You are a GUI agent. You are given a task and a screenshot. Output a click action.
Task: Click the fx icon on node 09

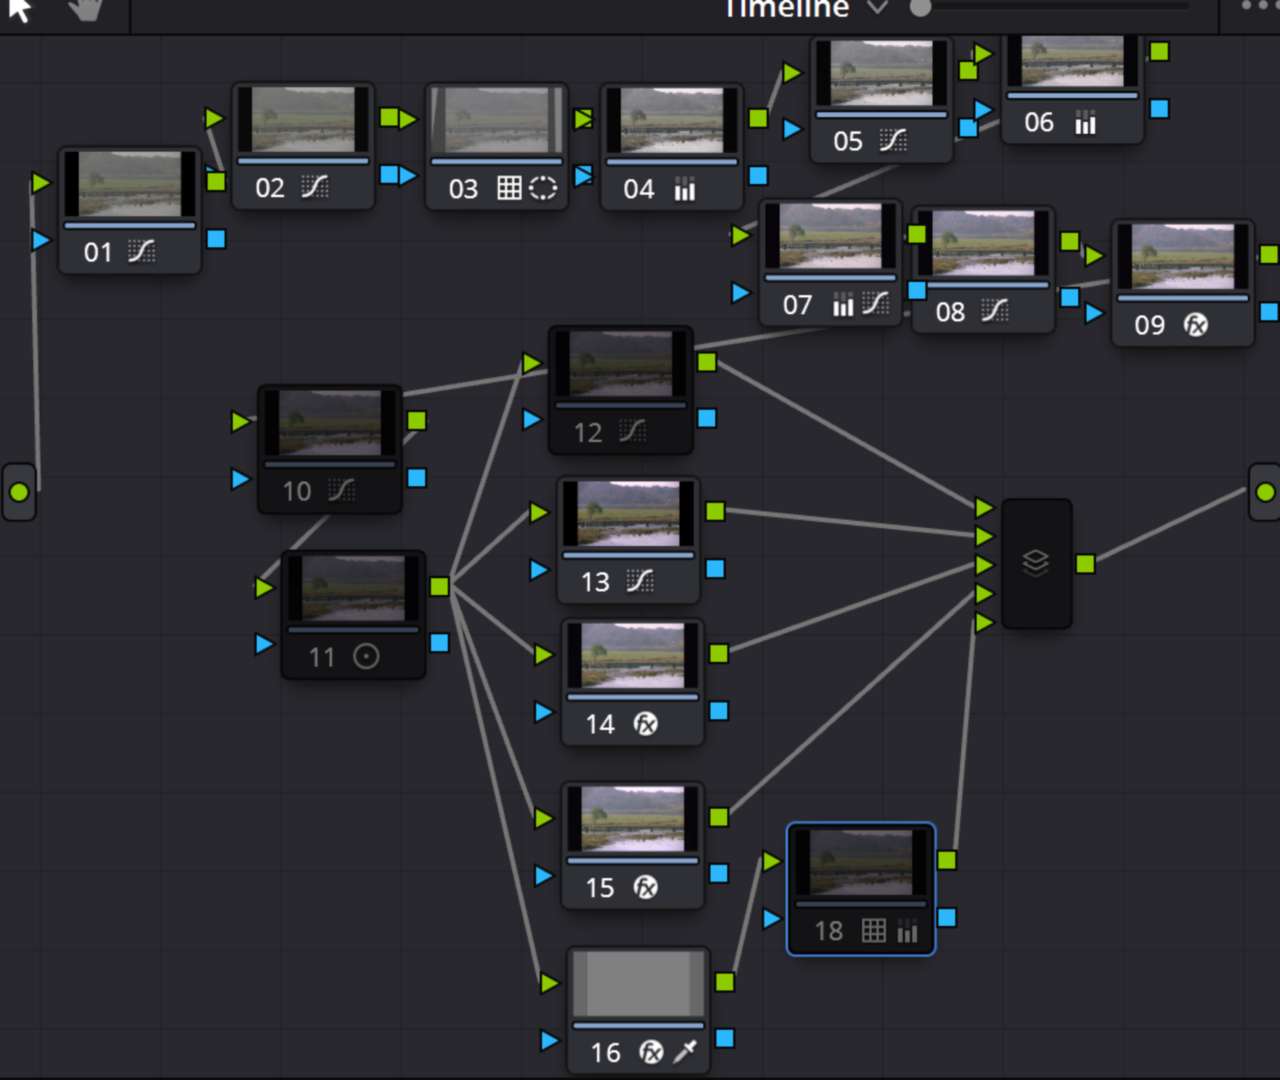click(x=1196, y=324)
